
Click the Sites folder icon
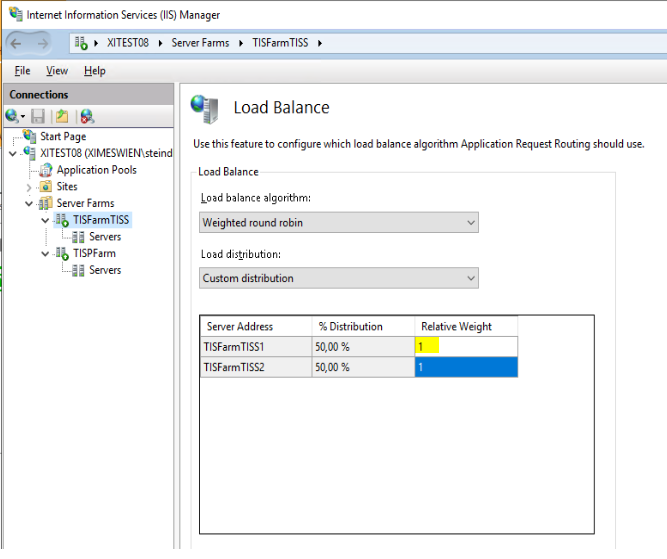pos(46,186)
